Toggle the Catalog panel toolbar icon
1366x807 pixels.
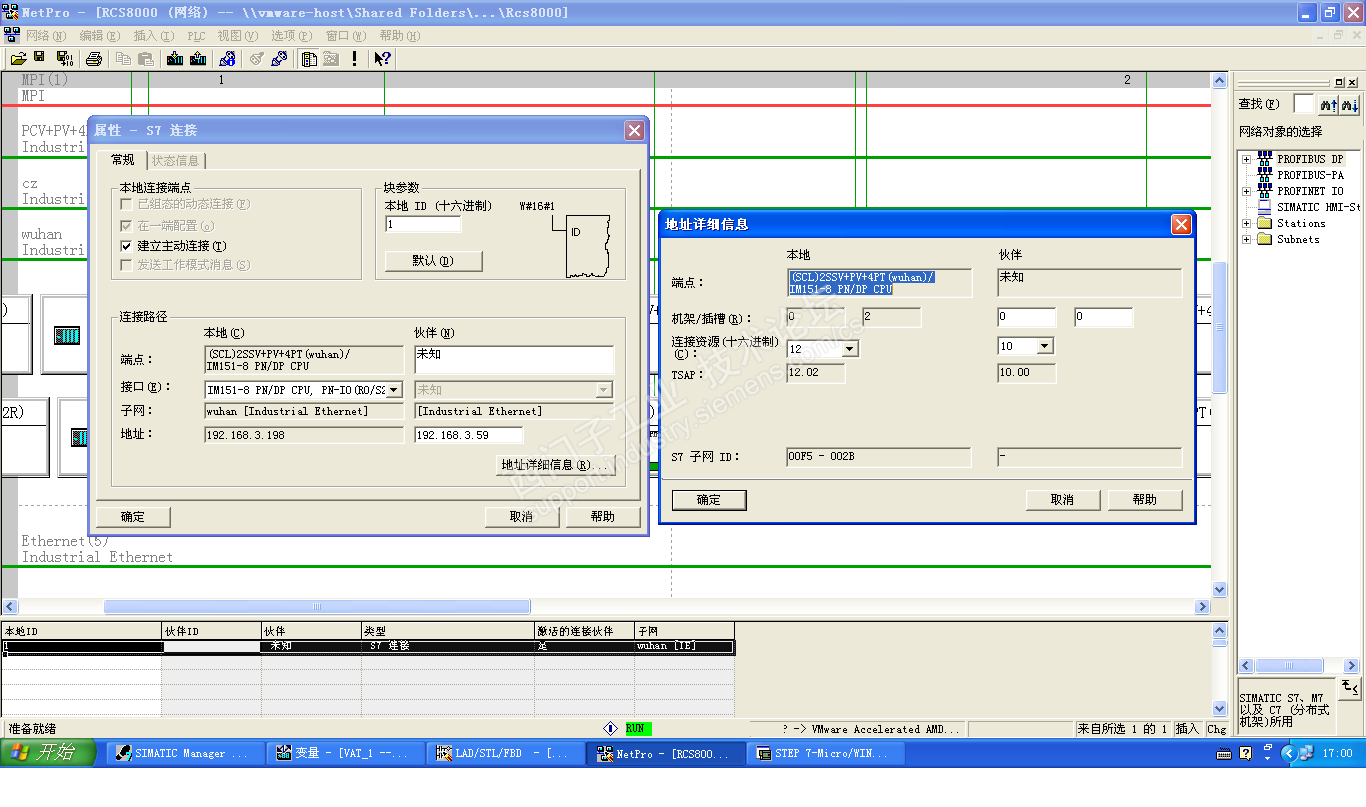pos(309,59)
